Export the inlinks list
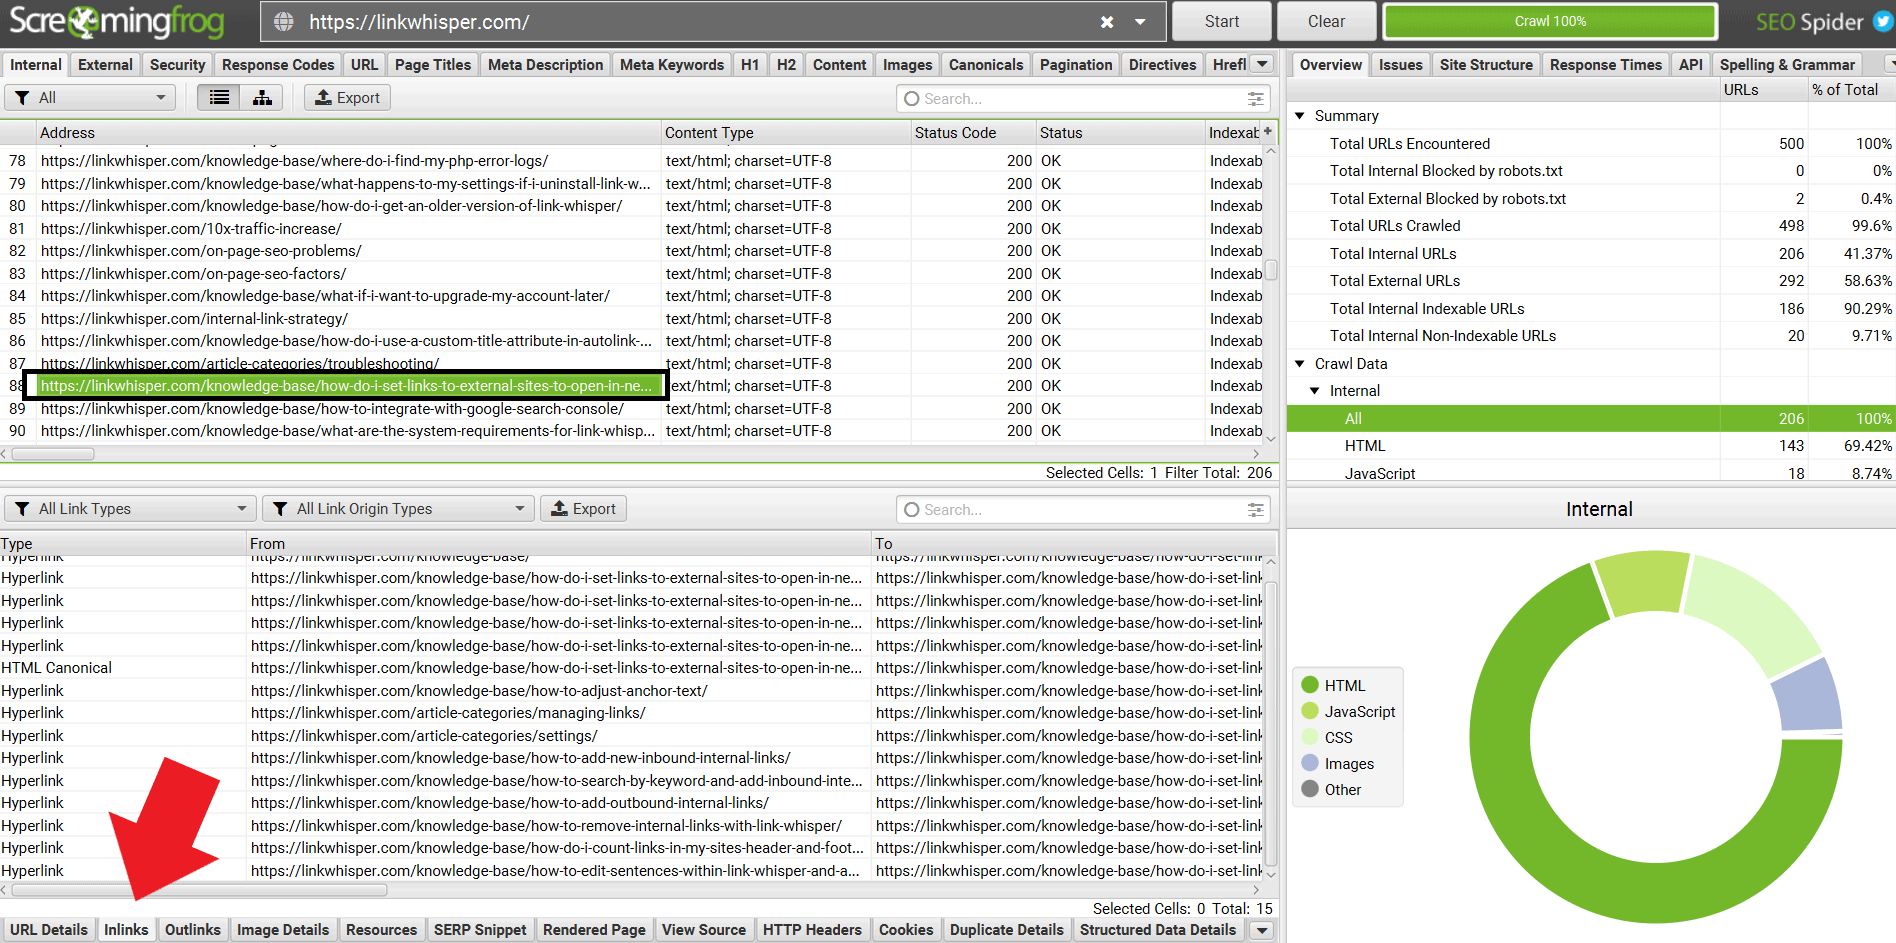Screen dimensions: 1896x943 click(584, 509)
